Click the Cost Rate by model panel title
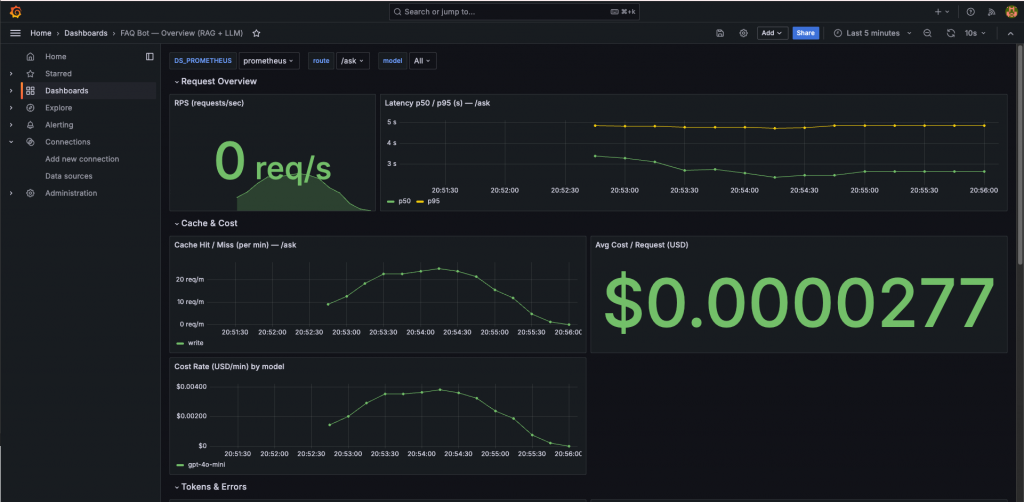Viewport: 1024px width, 502px height. pos(229,366)
